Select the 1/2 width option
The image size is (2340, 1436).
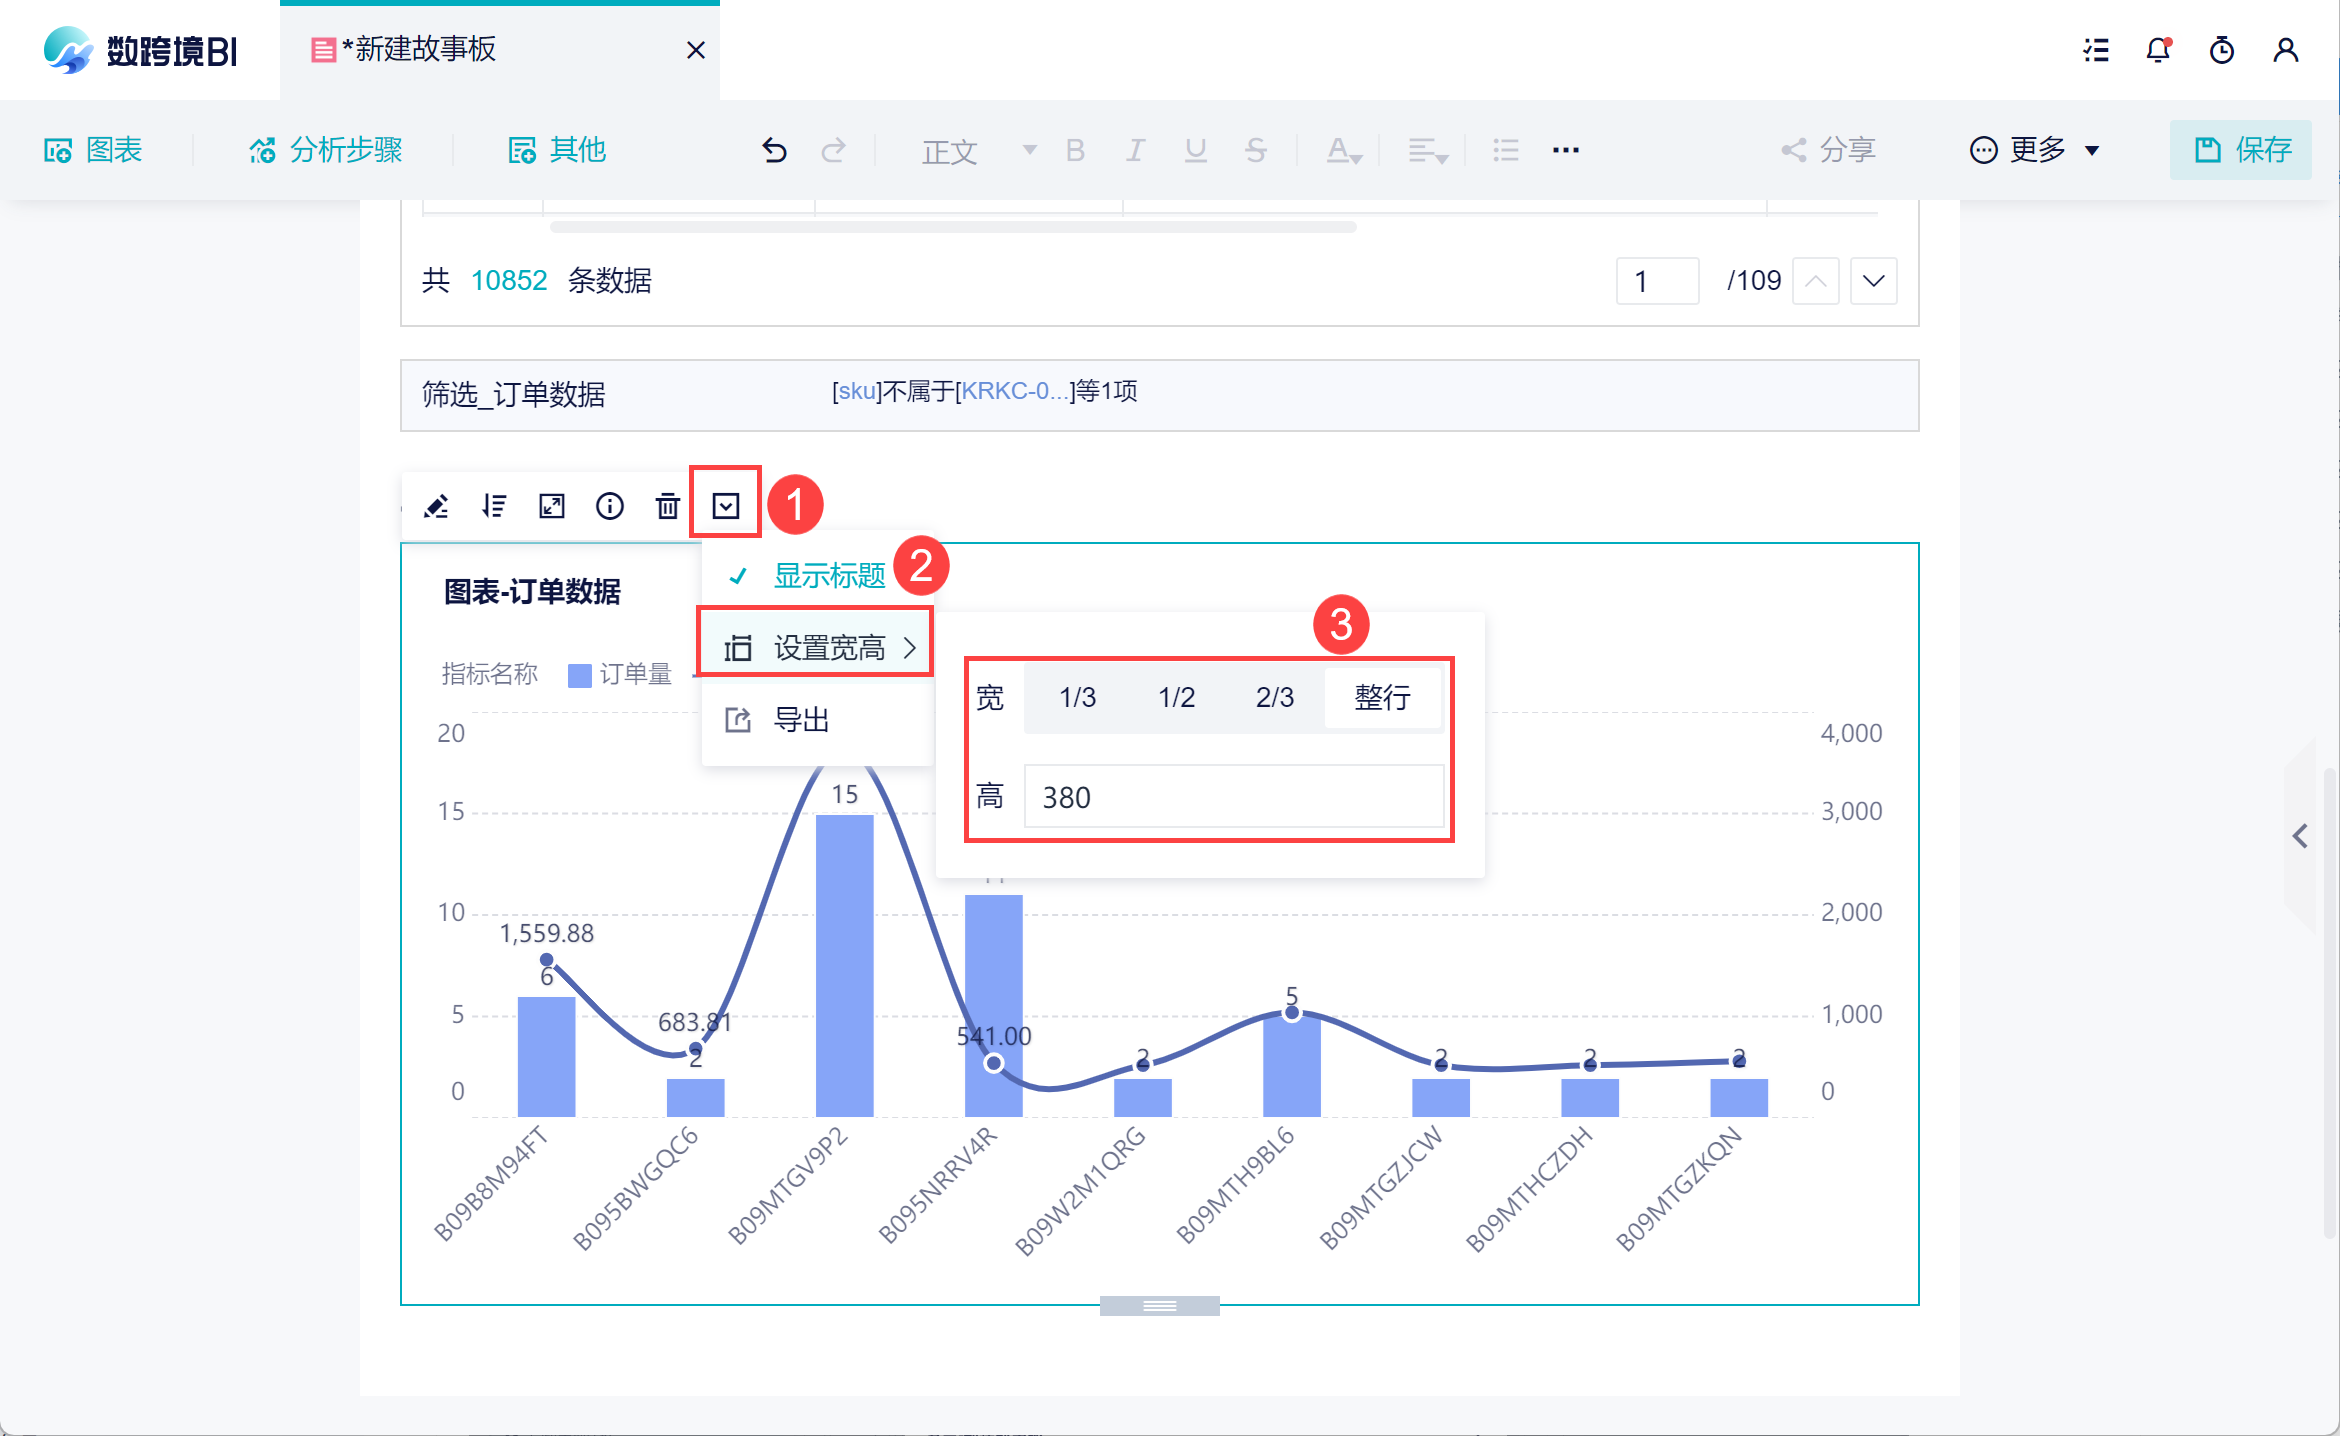1176,697
